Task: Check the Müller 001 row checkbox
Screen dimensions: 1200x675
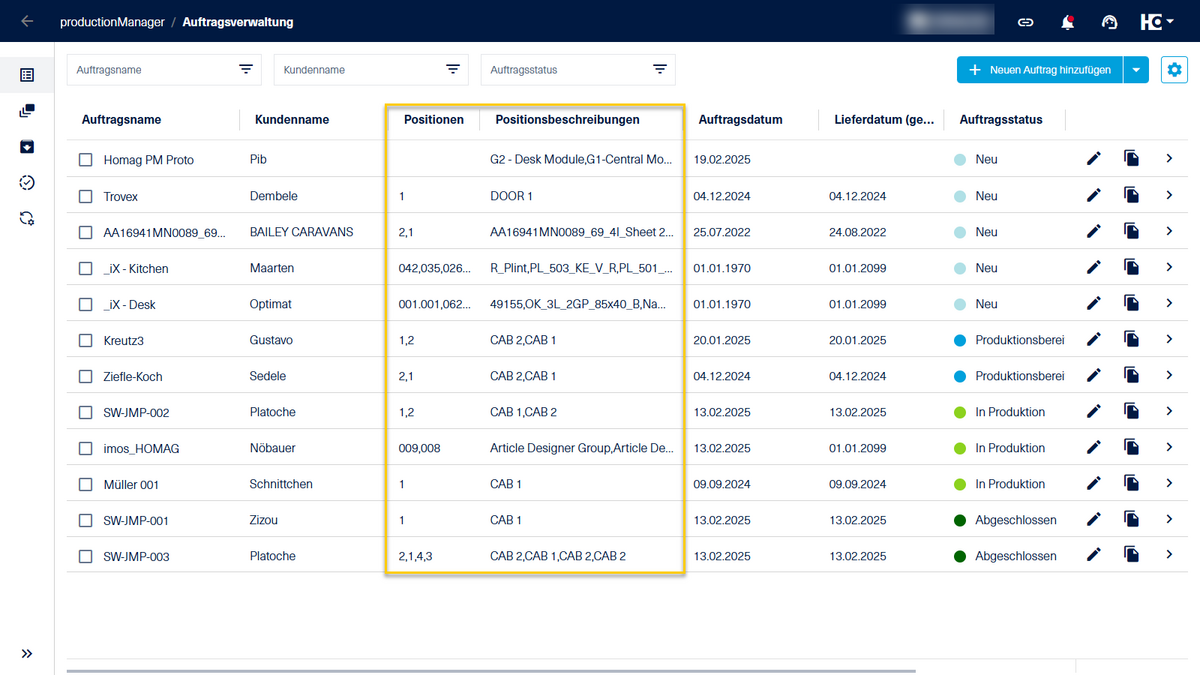Action: coord(86,484)
